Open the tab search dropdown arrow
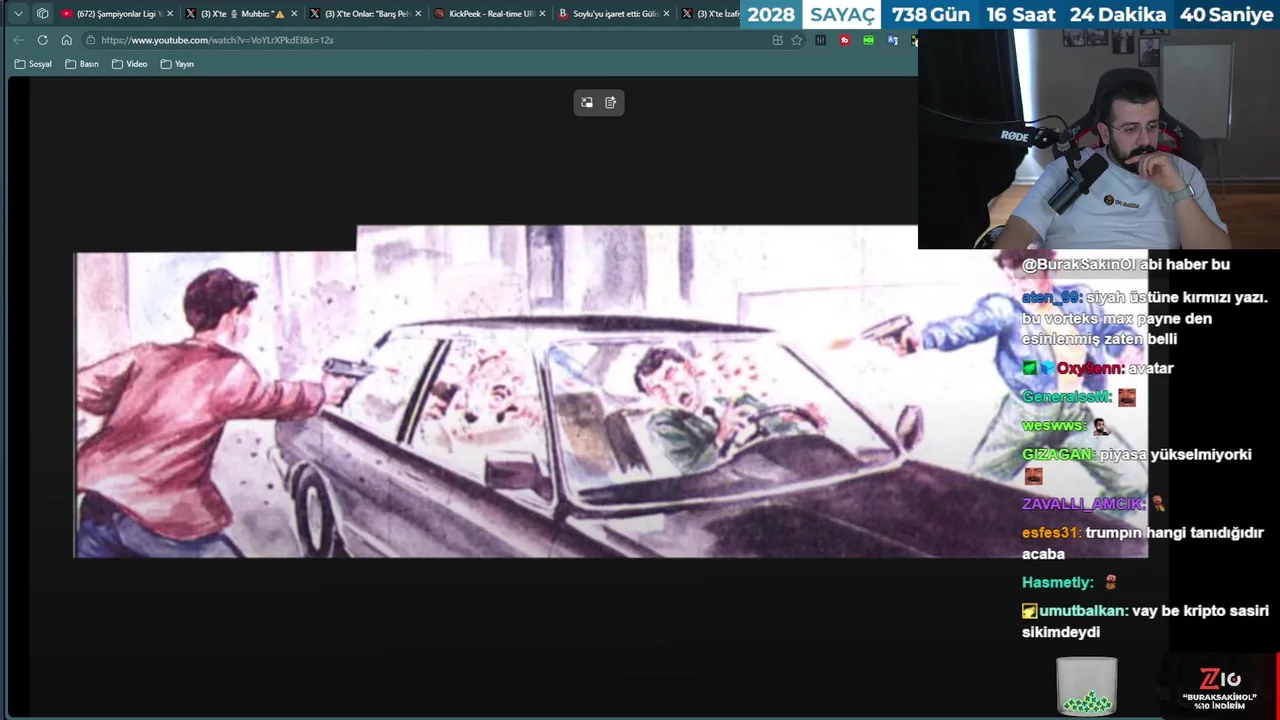The width and height of the screenshot is (1280, 720). (x=18, y=14)
